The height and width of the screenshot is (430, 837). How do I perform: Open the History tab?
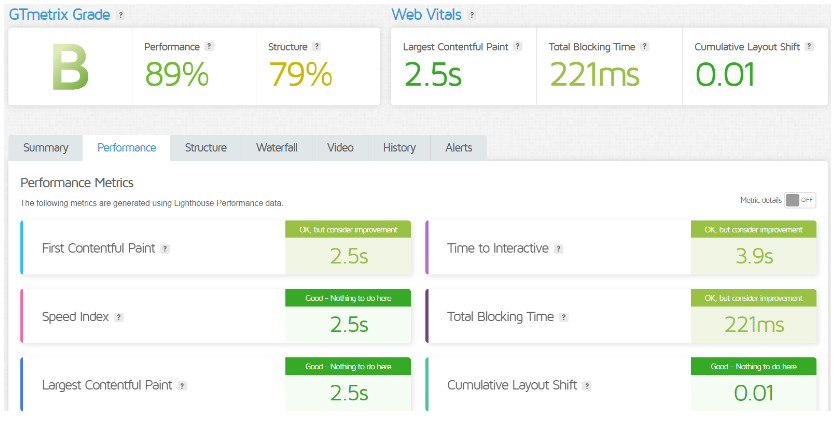399,148
